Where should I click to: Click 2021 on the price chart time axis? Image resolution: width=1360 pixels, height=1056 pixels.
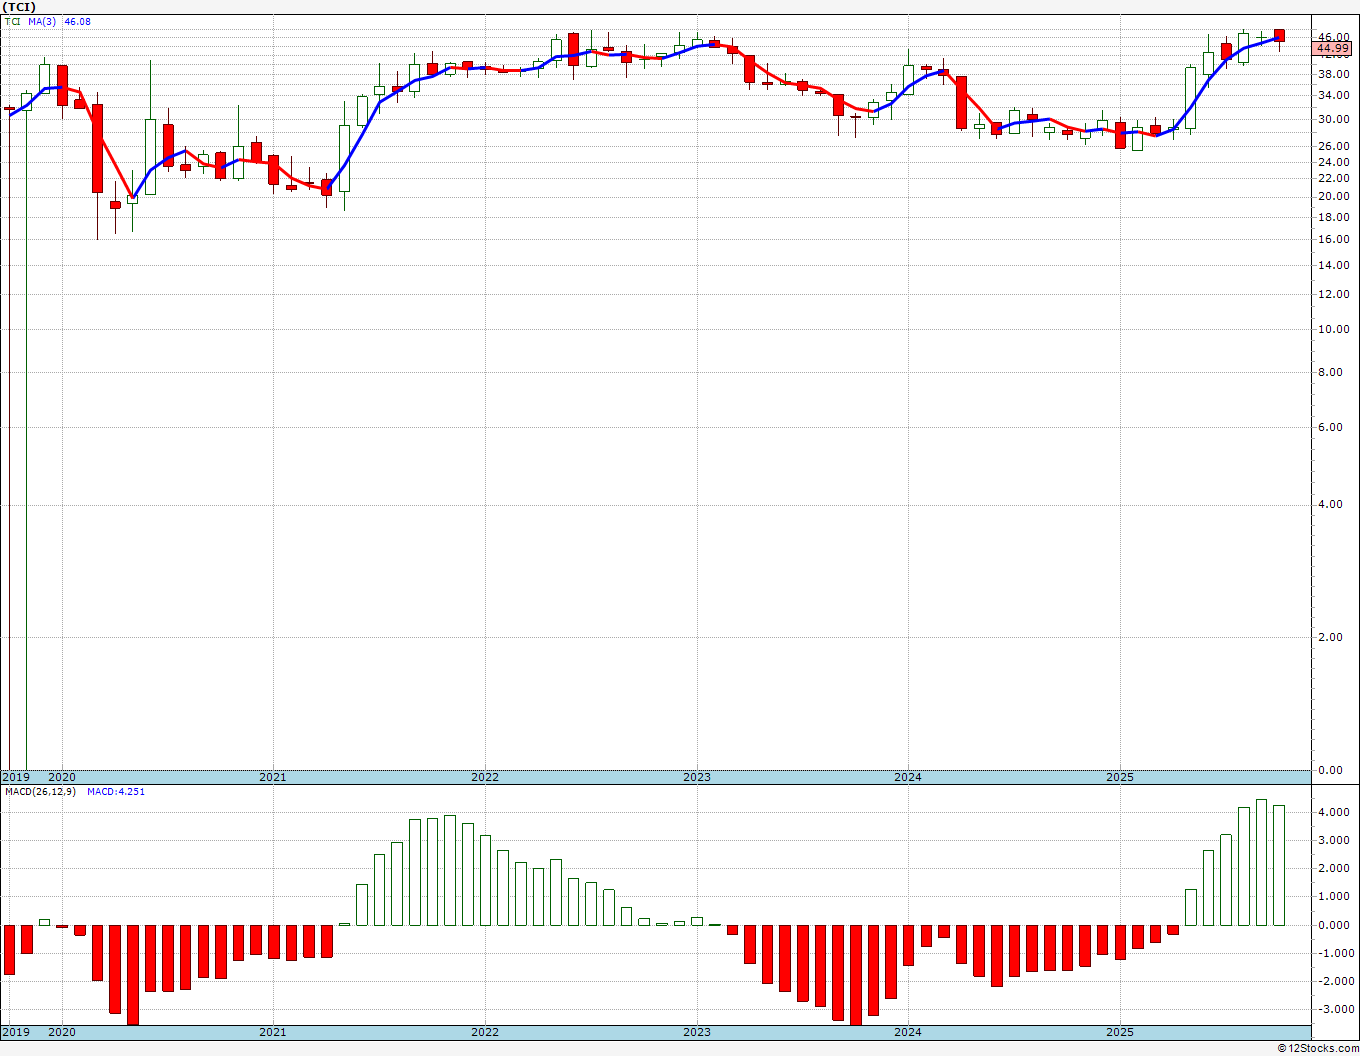[273, 777]
